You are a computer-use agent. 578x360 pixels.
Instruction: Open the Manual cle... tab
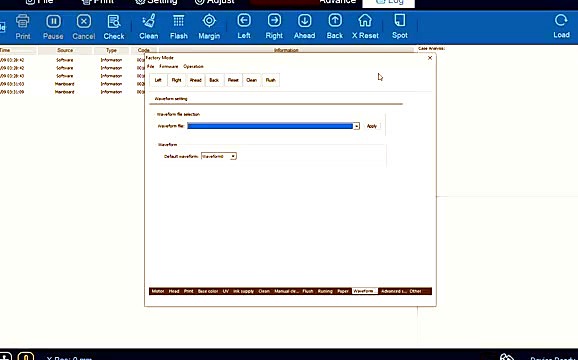point(286,291)
